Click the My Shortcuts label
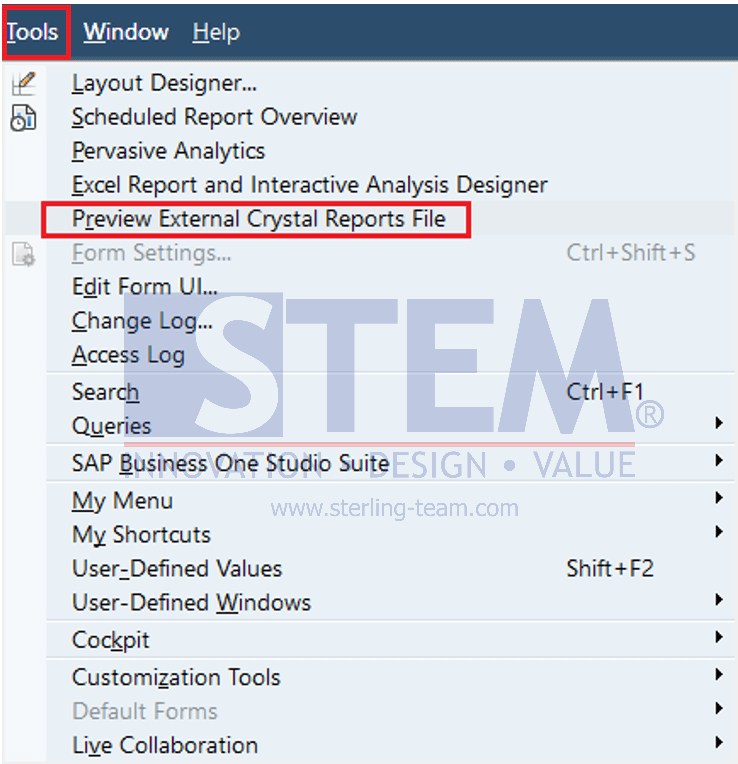This screenshot has width=738, height=764. [x=141, y=535]
